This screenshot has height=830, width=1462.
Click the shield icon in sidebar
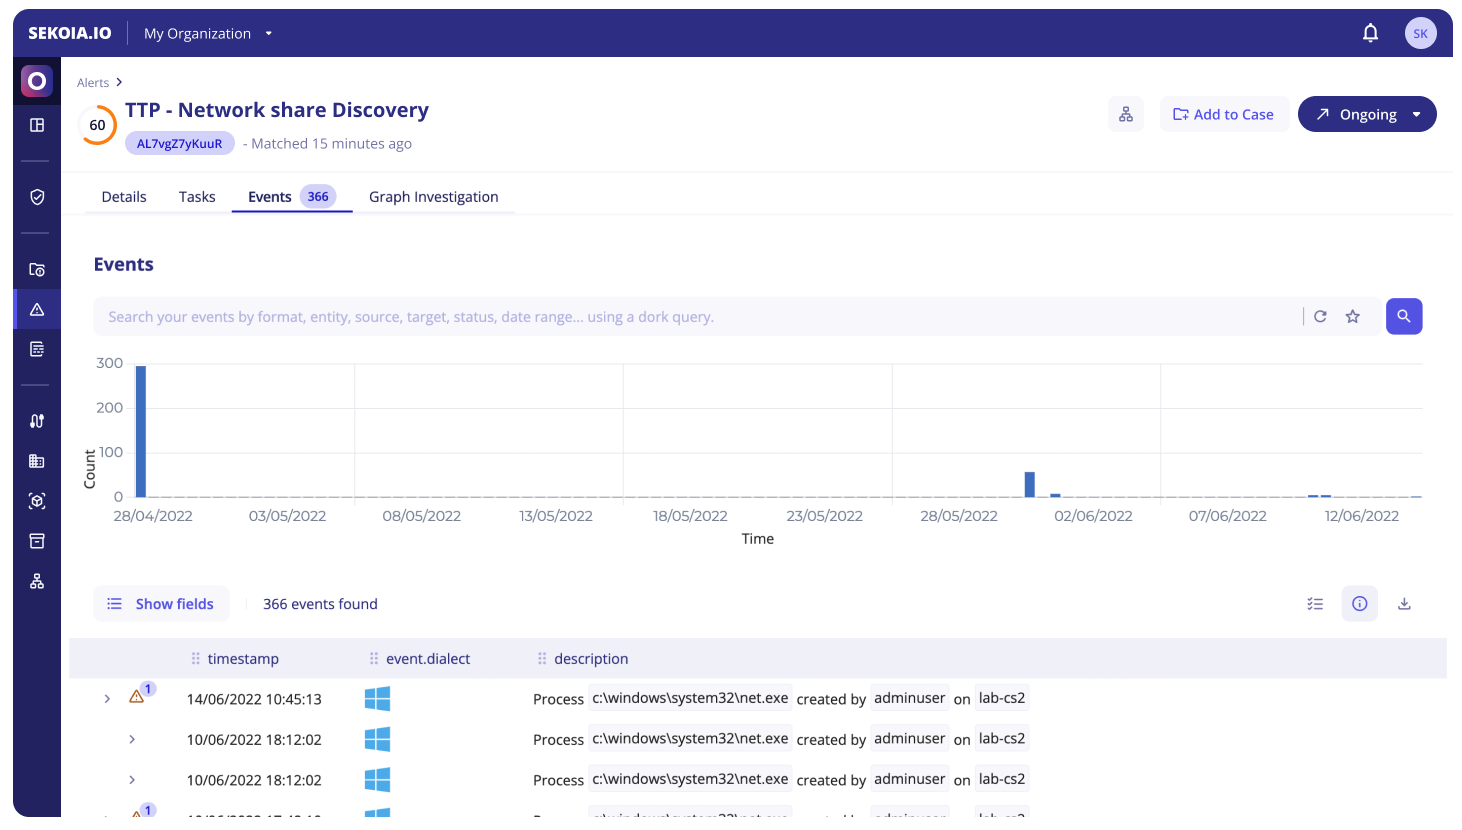[37, 197]
